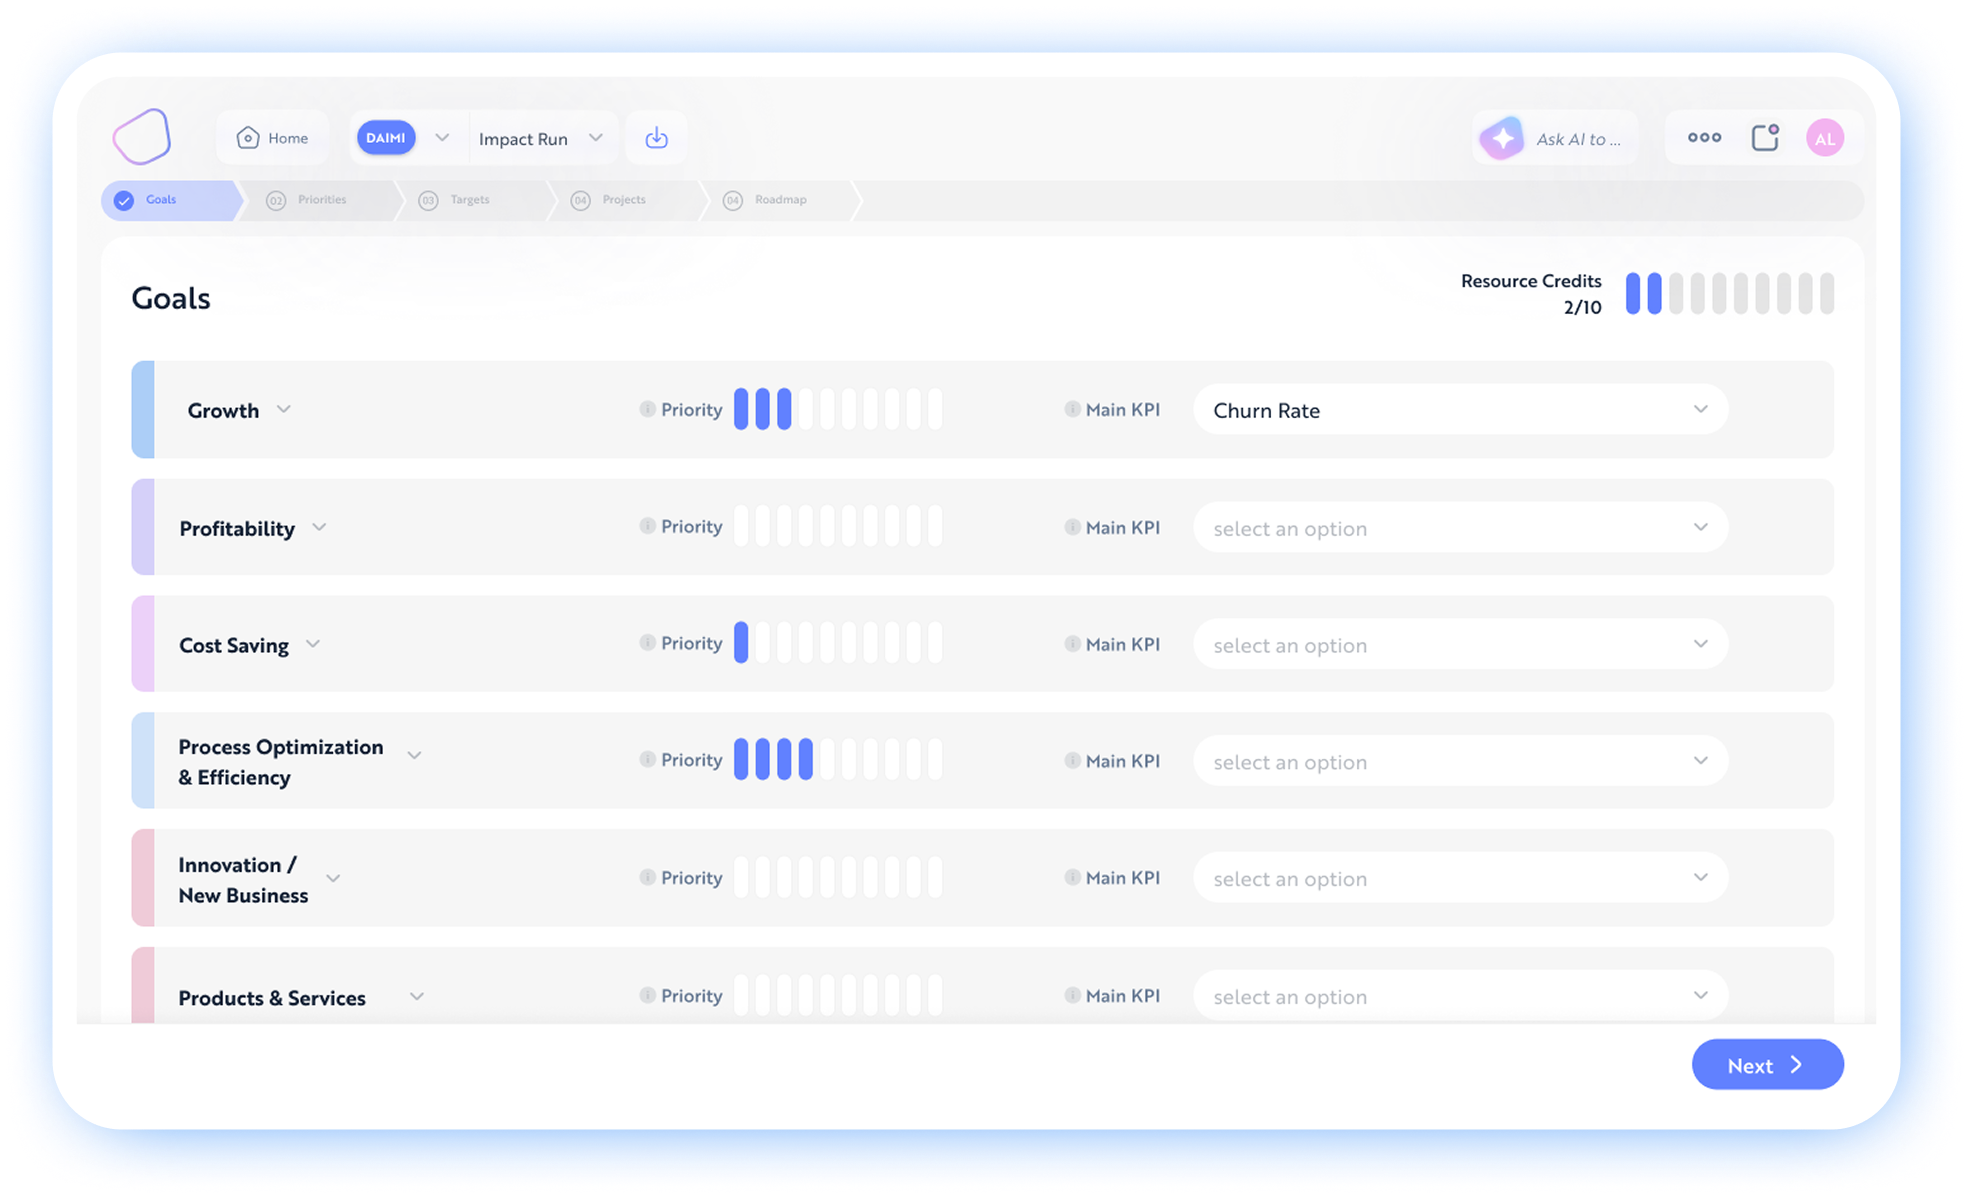Click the Next button
Screen dimensions: 1968x1197
pyautogui.click(x=1766, y=1065)
